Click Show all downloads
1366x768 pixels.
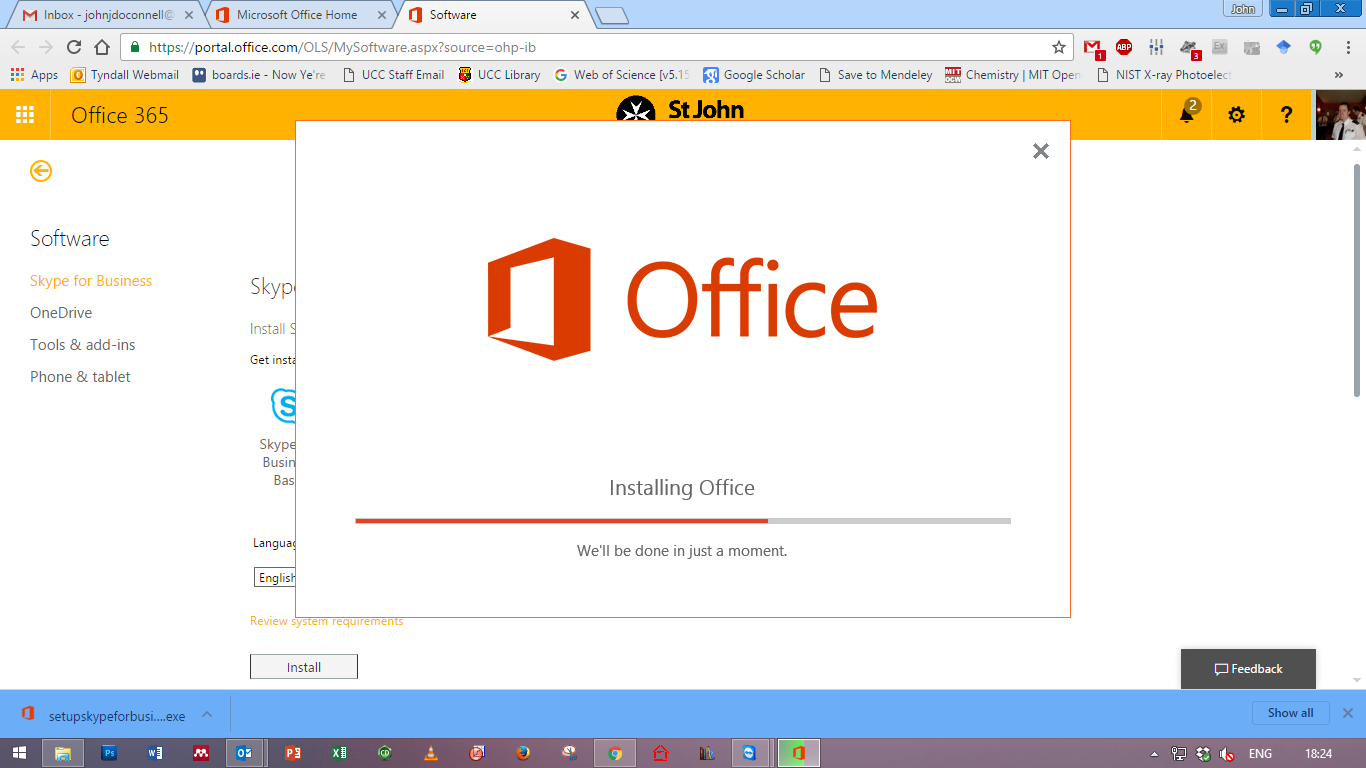point(1290,713)
